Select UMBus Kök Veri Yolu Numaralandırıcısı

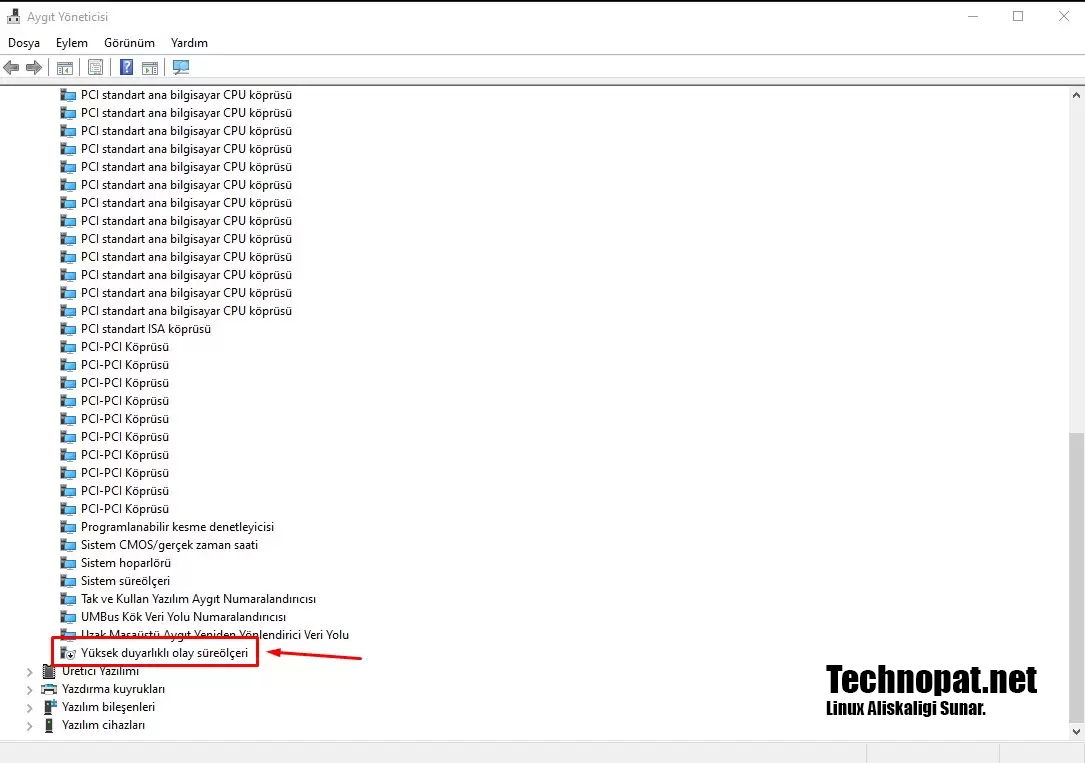183,617
